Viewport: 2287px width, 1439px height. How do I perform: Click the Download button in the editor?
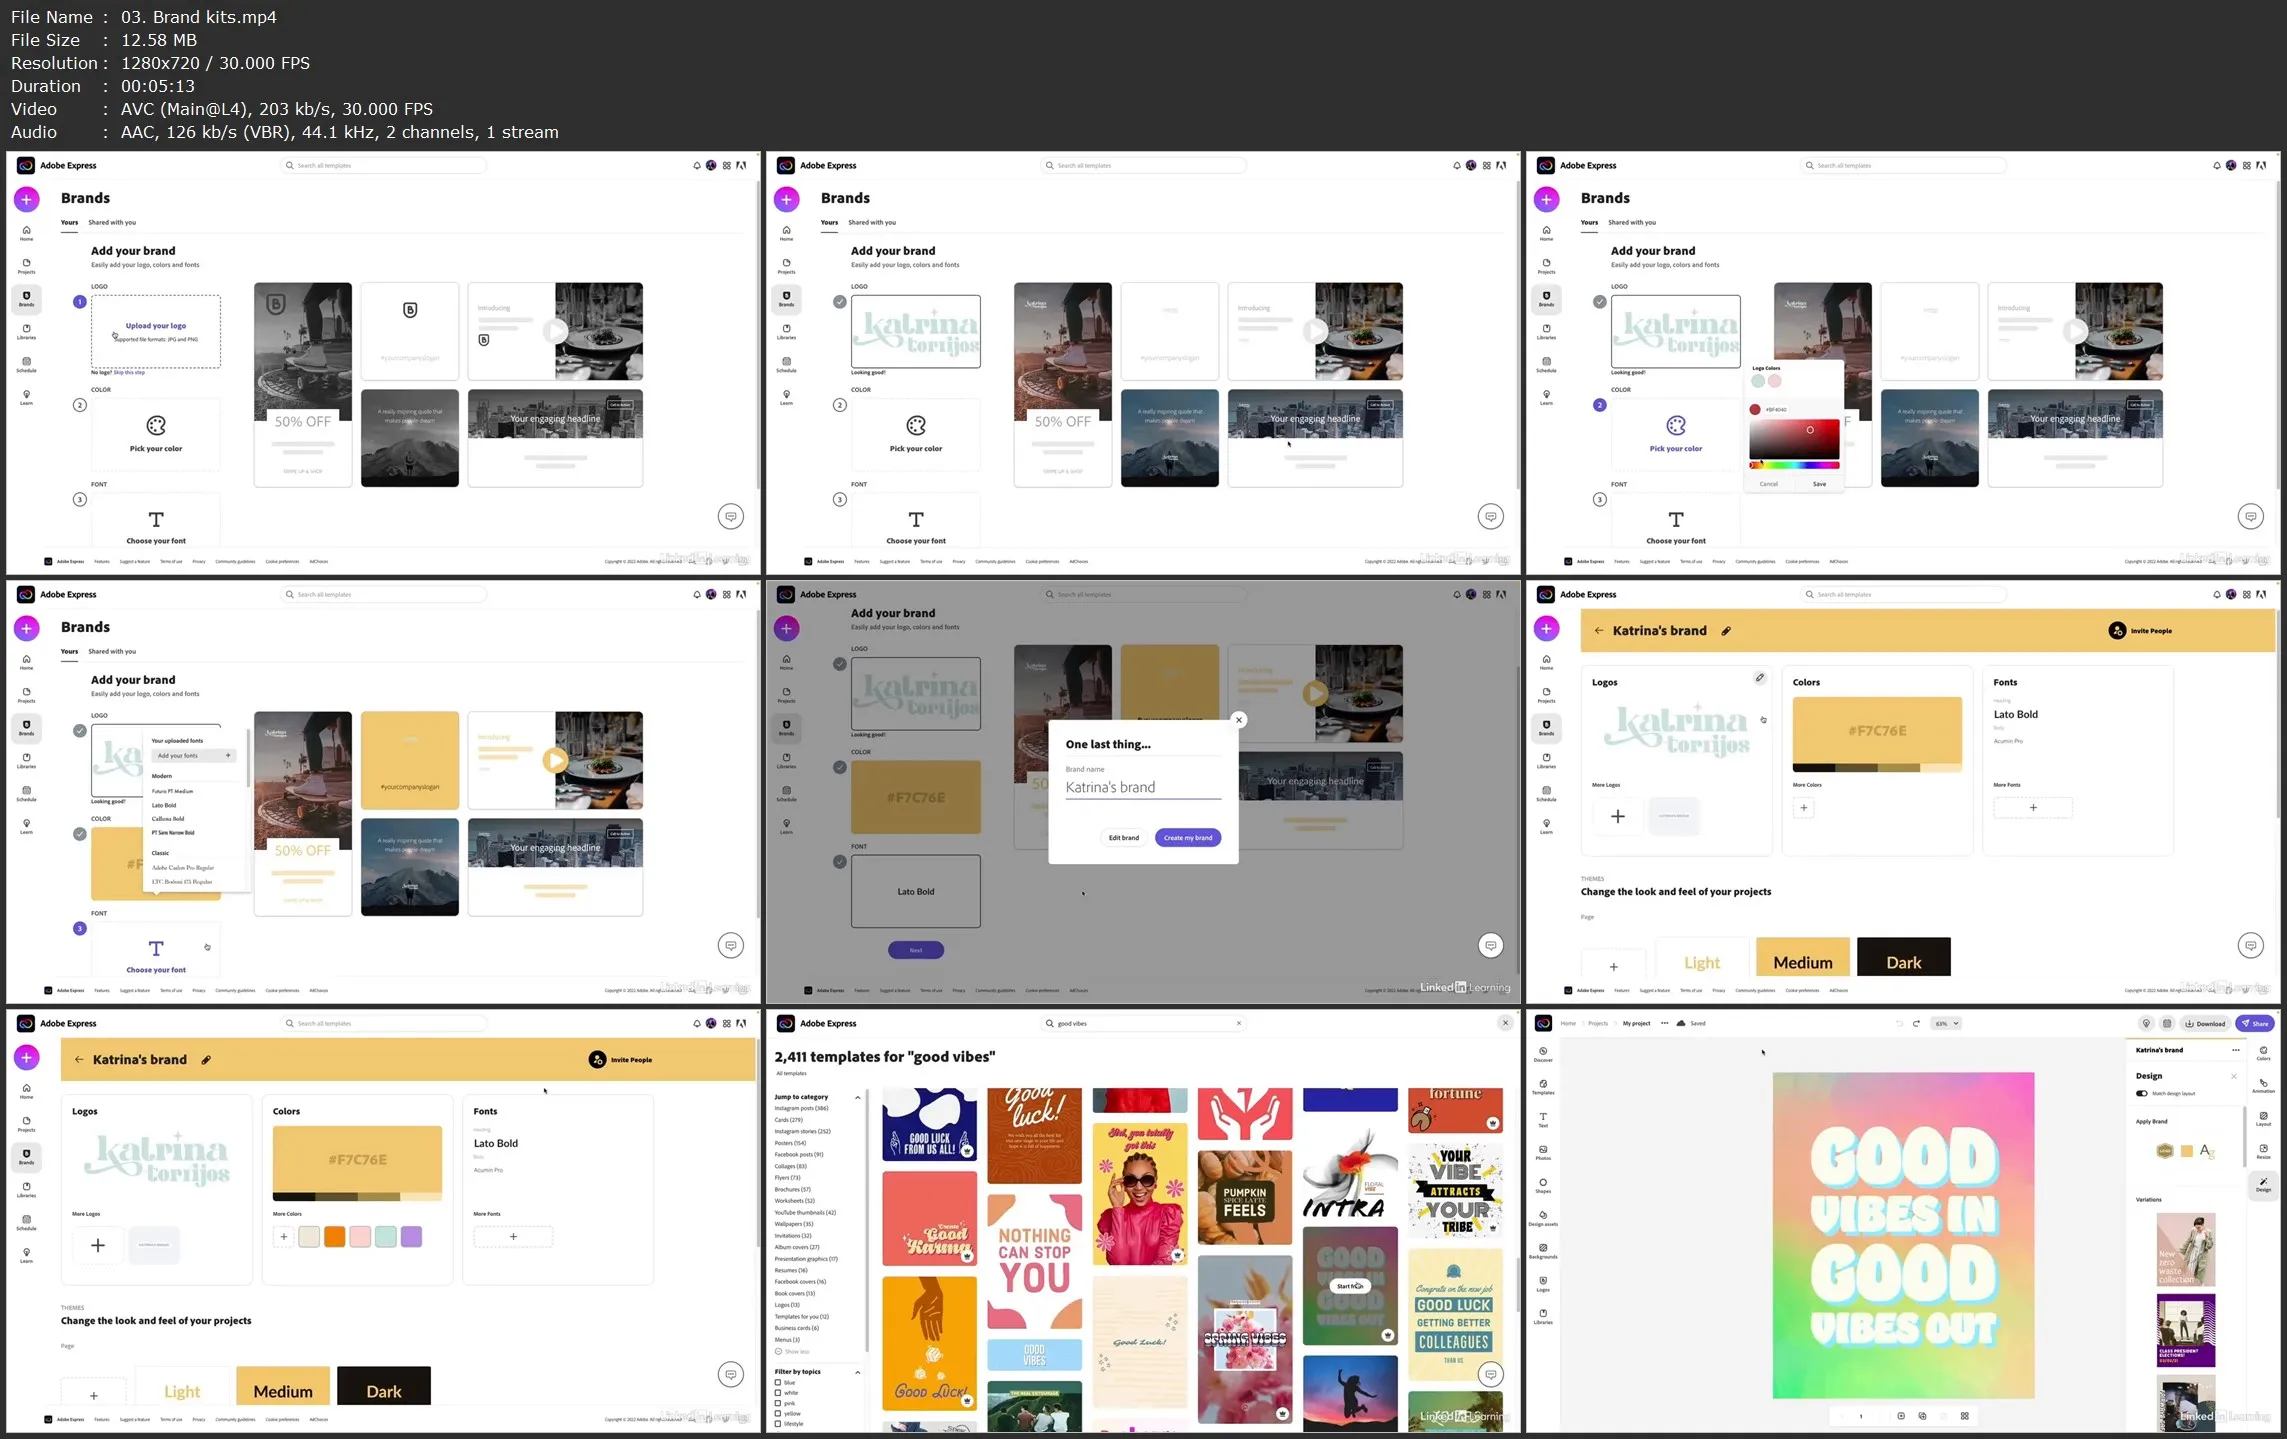coord(2205,1023)
